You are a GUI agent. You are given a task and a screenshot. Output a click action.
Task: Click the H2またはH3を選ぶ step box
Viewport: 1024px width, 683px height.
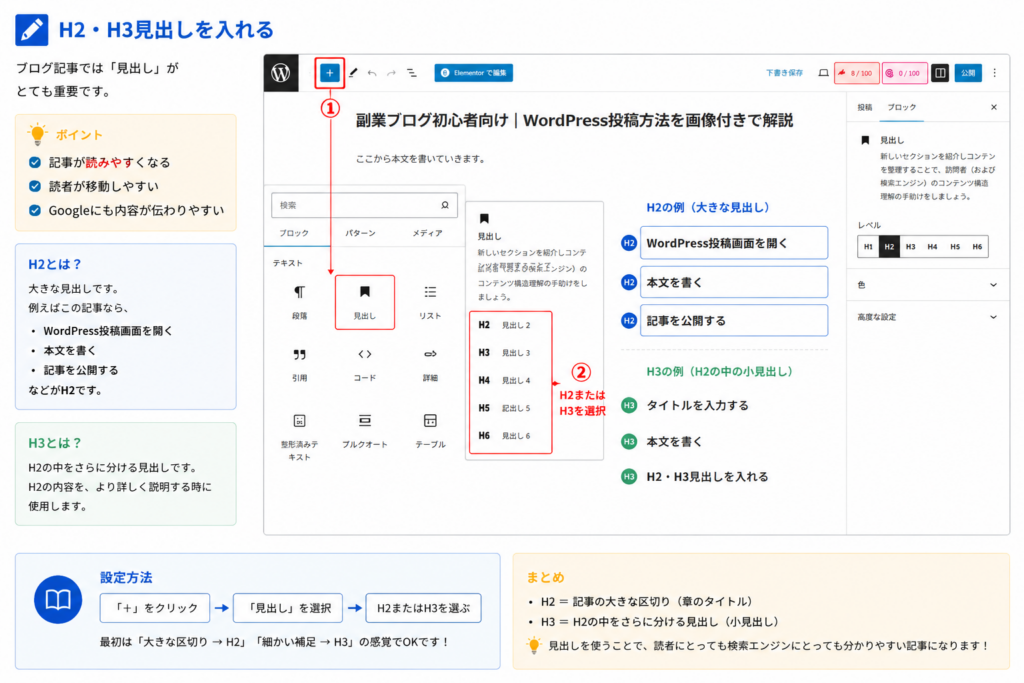tap(423, 608)
